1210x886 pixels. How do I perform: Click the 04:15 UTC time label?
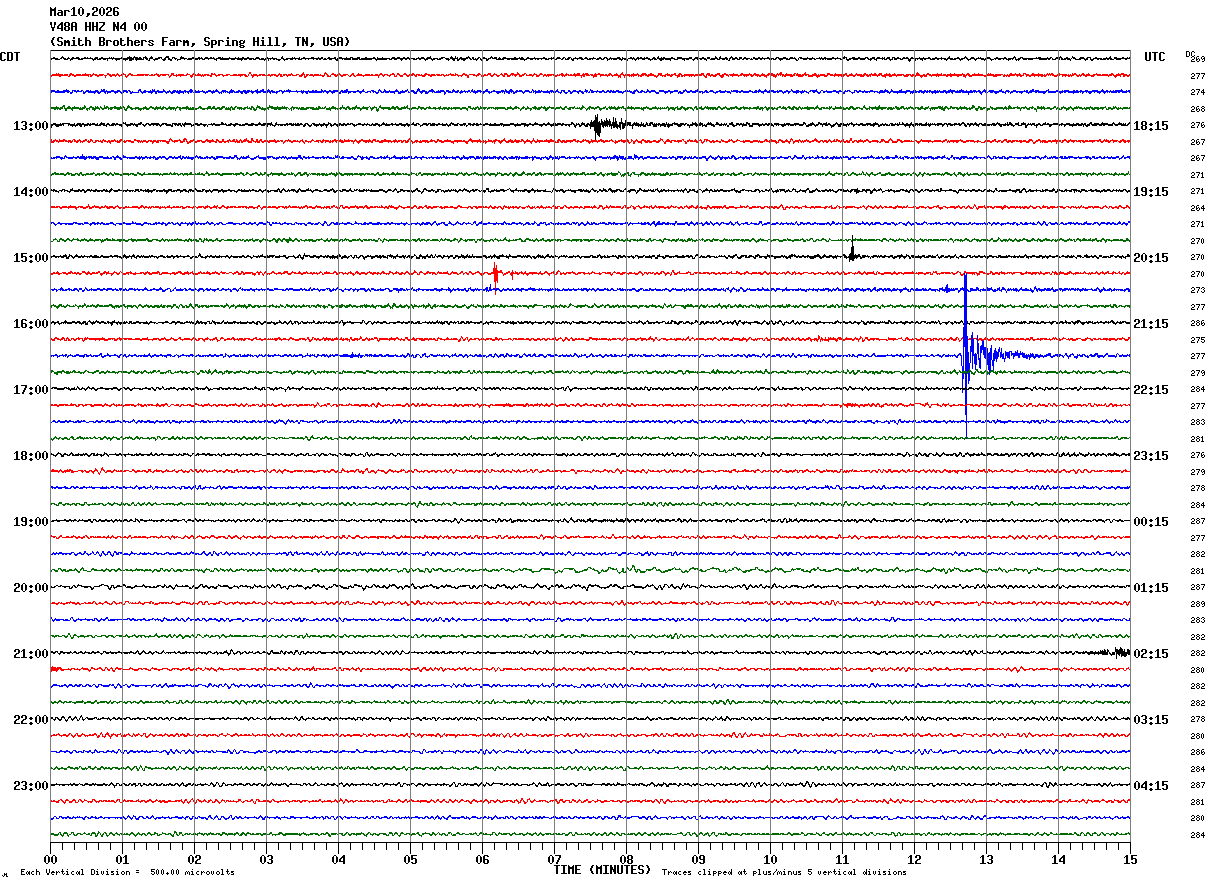click(1151, 786)
